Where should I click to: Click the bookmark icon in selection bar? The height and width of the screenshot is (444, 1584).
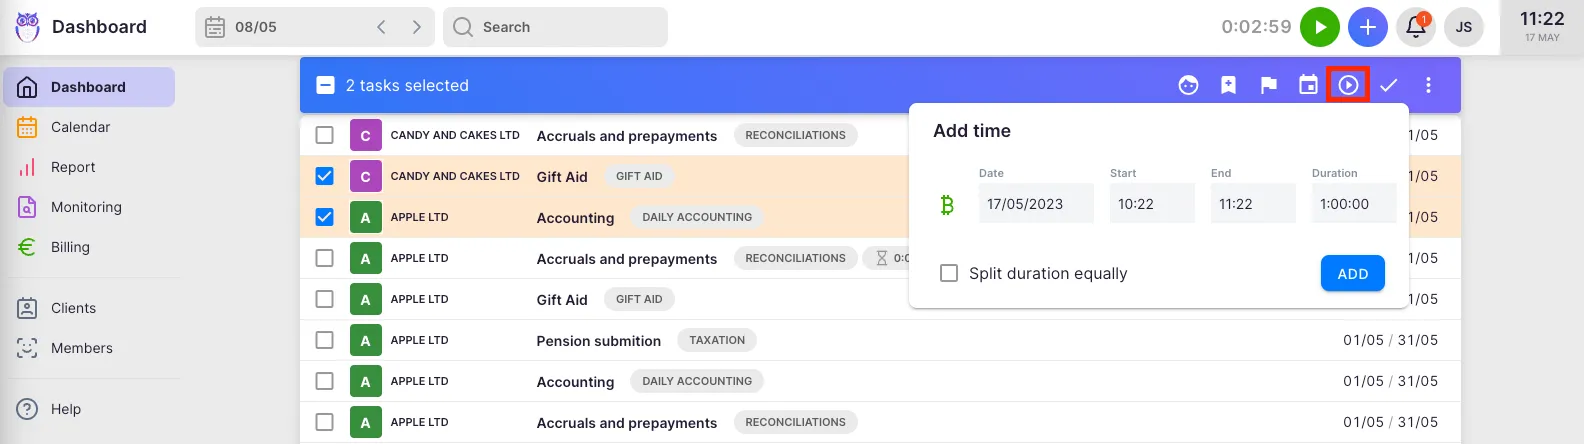(1228, 86)
